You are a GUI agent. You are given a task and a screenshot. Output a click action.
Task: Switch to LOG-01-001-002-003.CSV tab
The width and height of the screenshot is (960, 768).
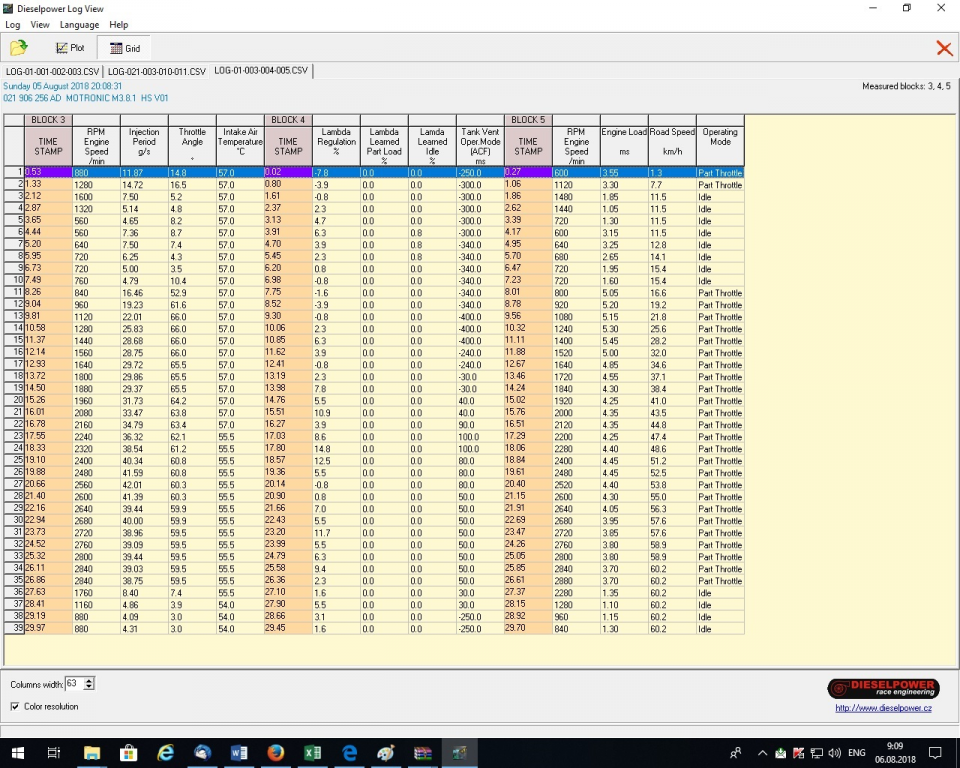tap(53, 72)
